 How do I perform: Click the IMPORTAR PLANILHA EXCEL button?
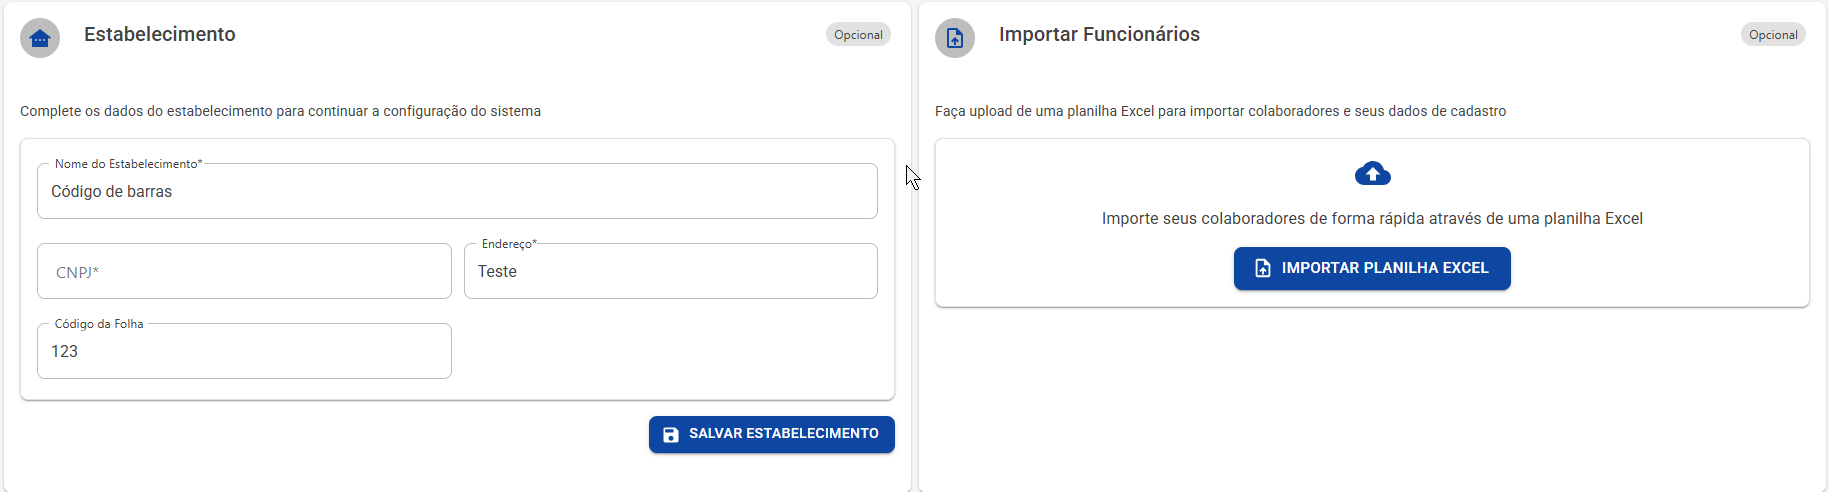pyautogui.click(x=1372, y=268)
